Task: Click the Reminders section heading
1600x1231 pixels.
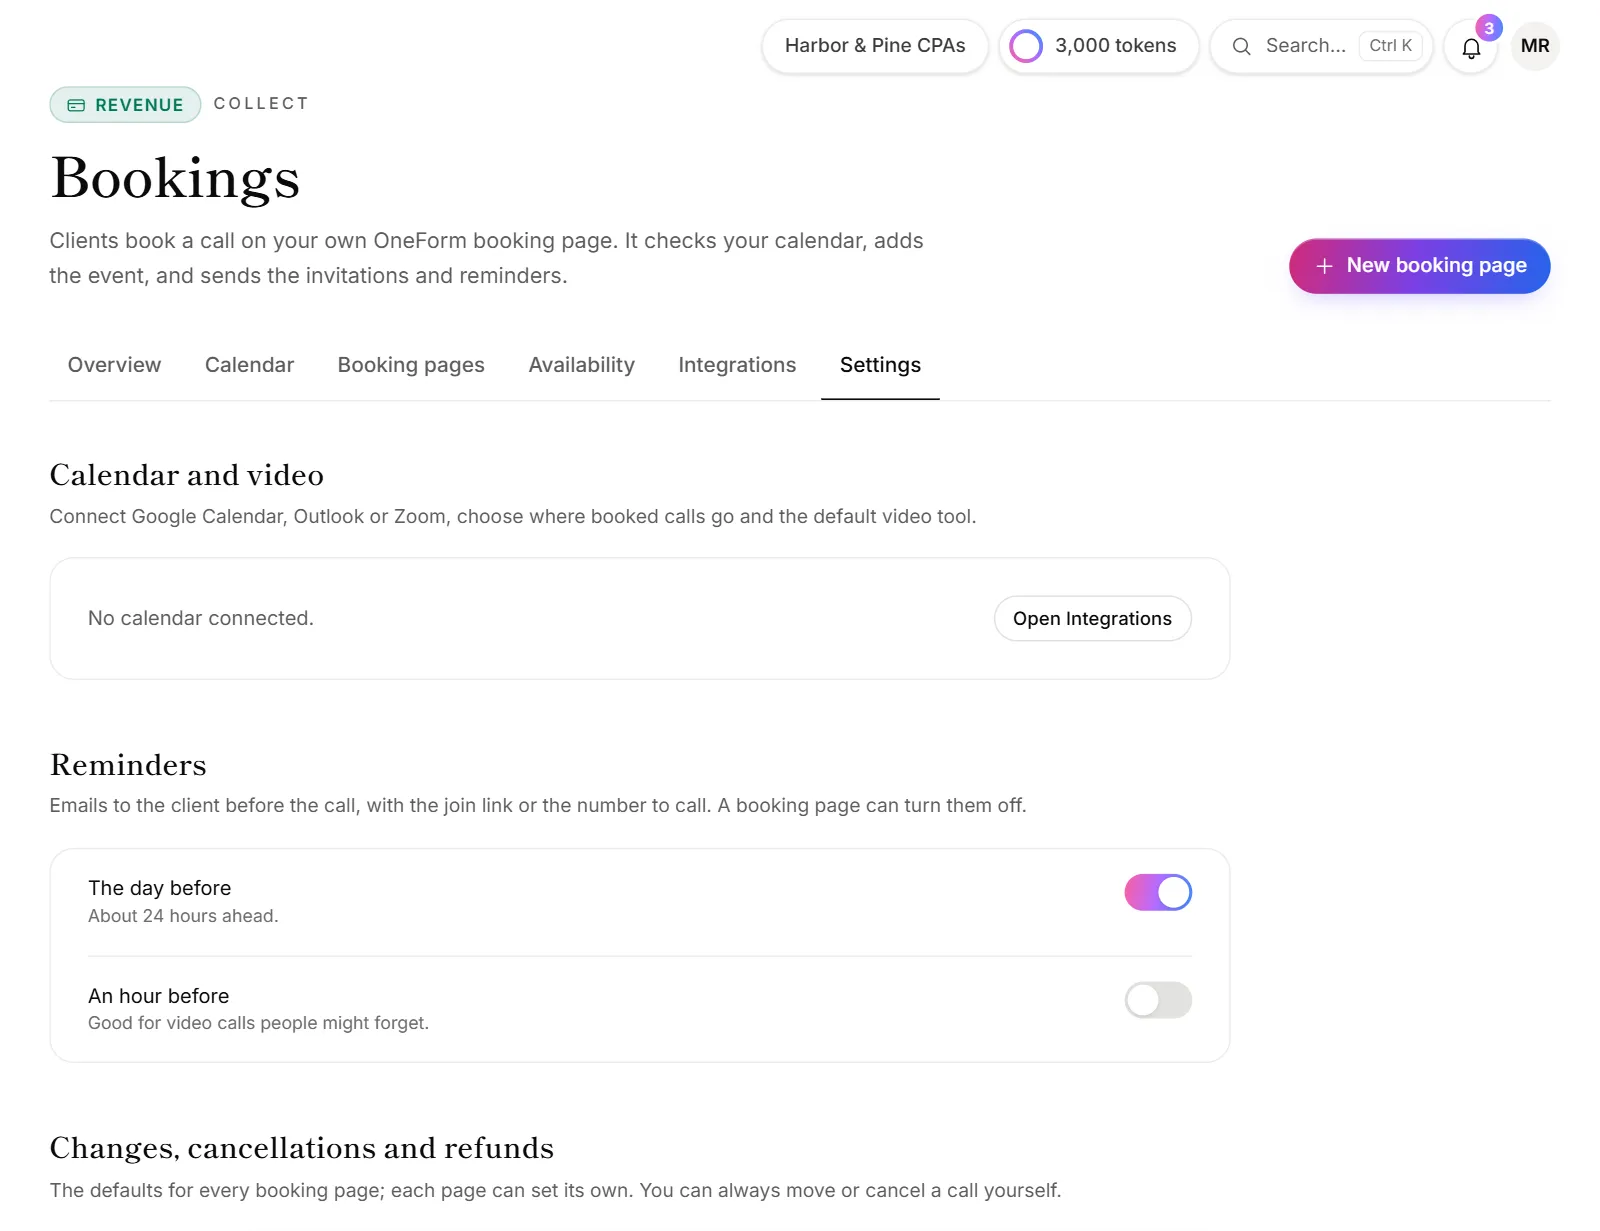Action: (x=128, y=765)
